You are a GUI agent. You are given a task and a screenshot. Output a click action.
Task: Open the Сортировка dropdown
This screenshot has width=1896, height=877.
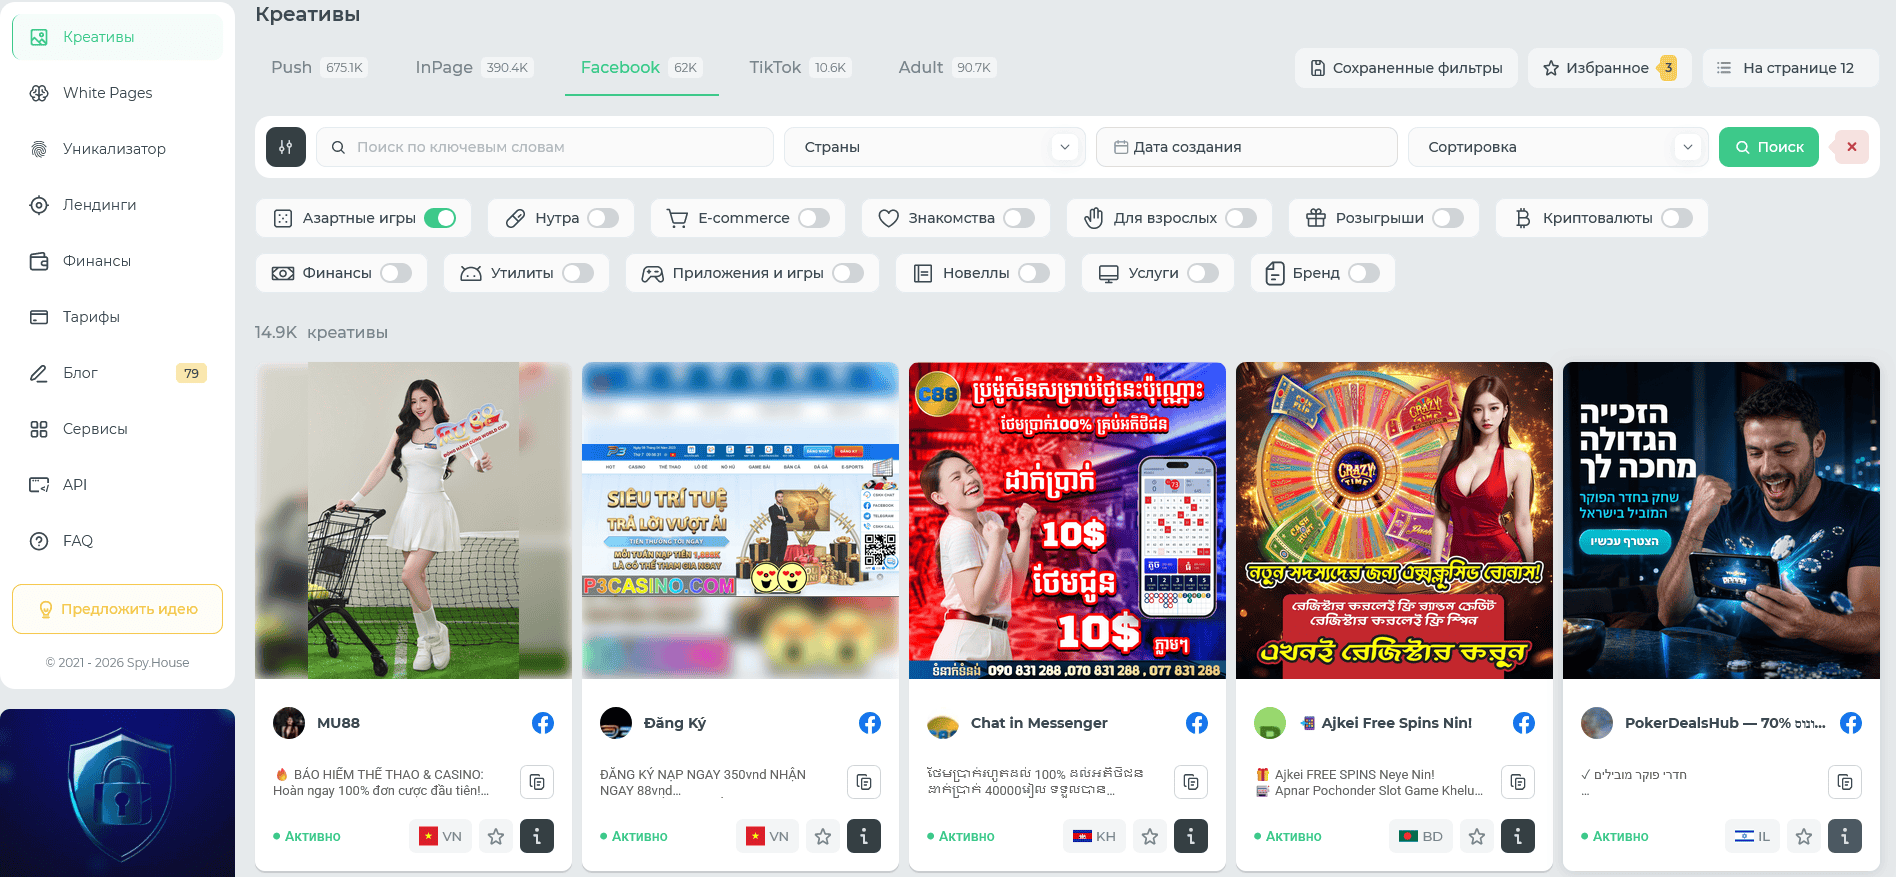1558,147
